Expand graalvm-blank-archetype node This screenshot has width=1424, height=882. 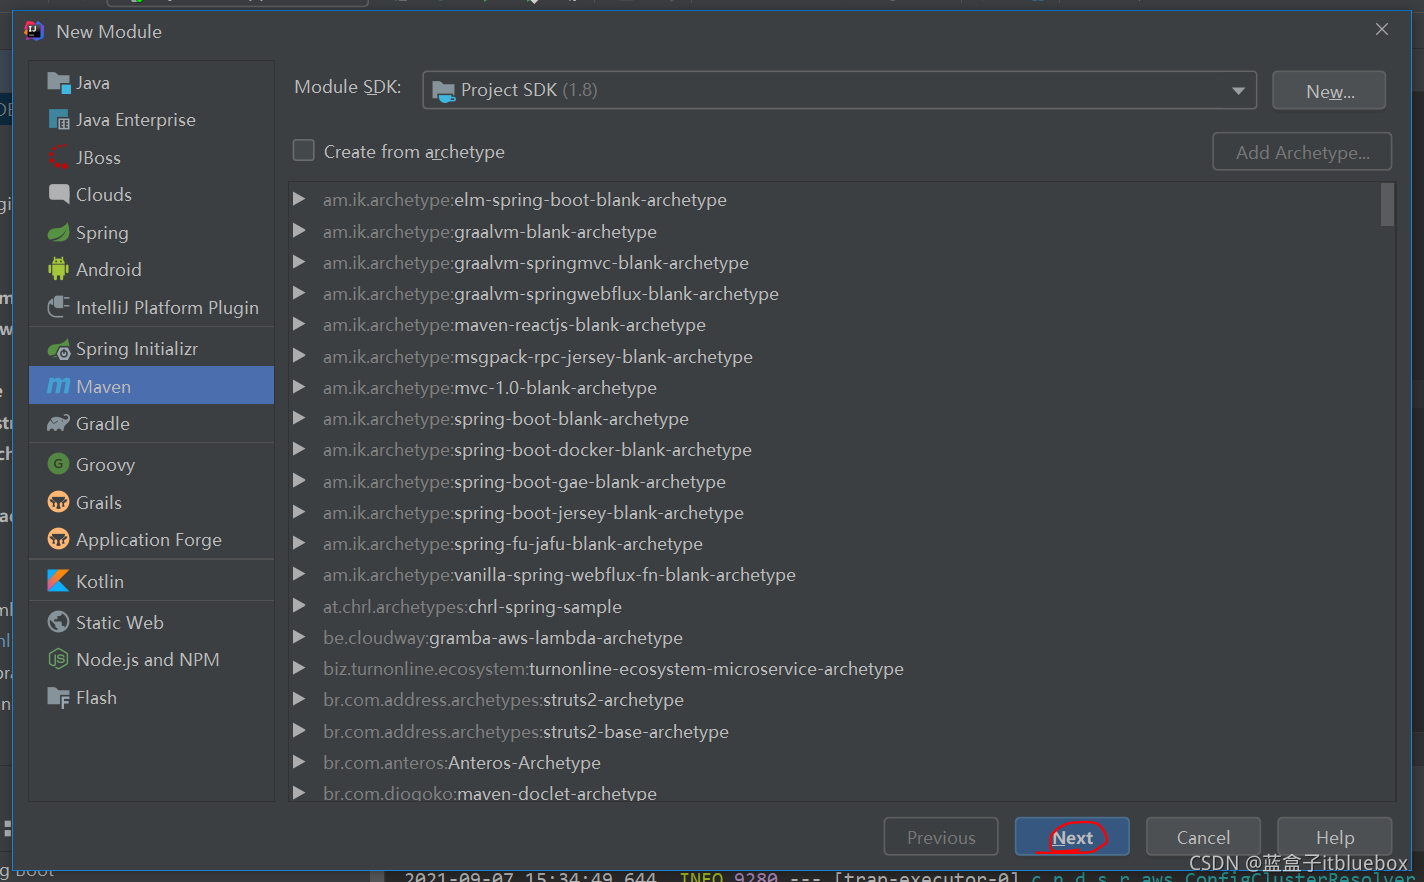tap(299, 231)
